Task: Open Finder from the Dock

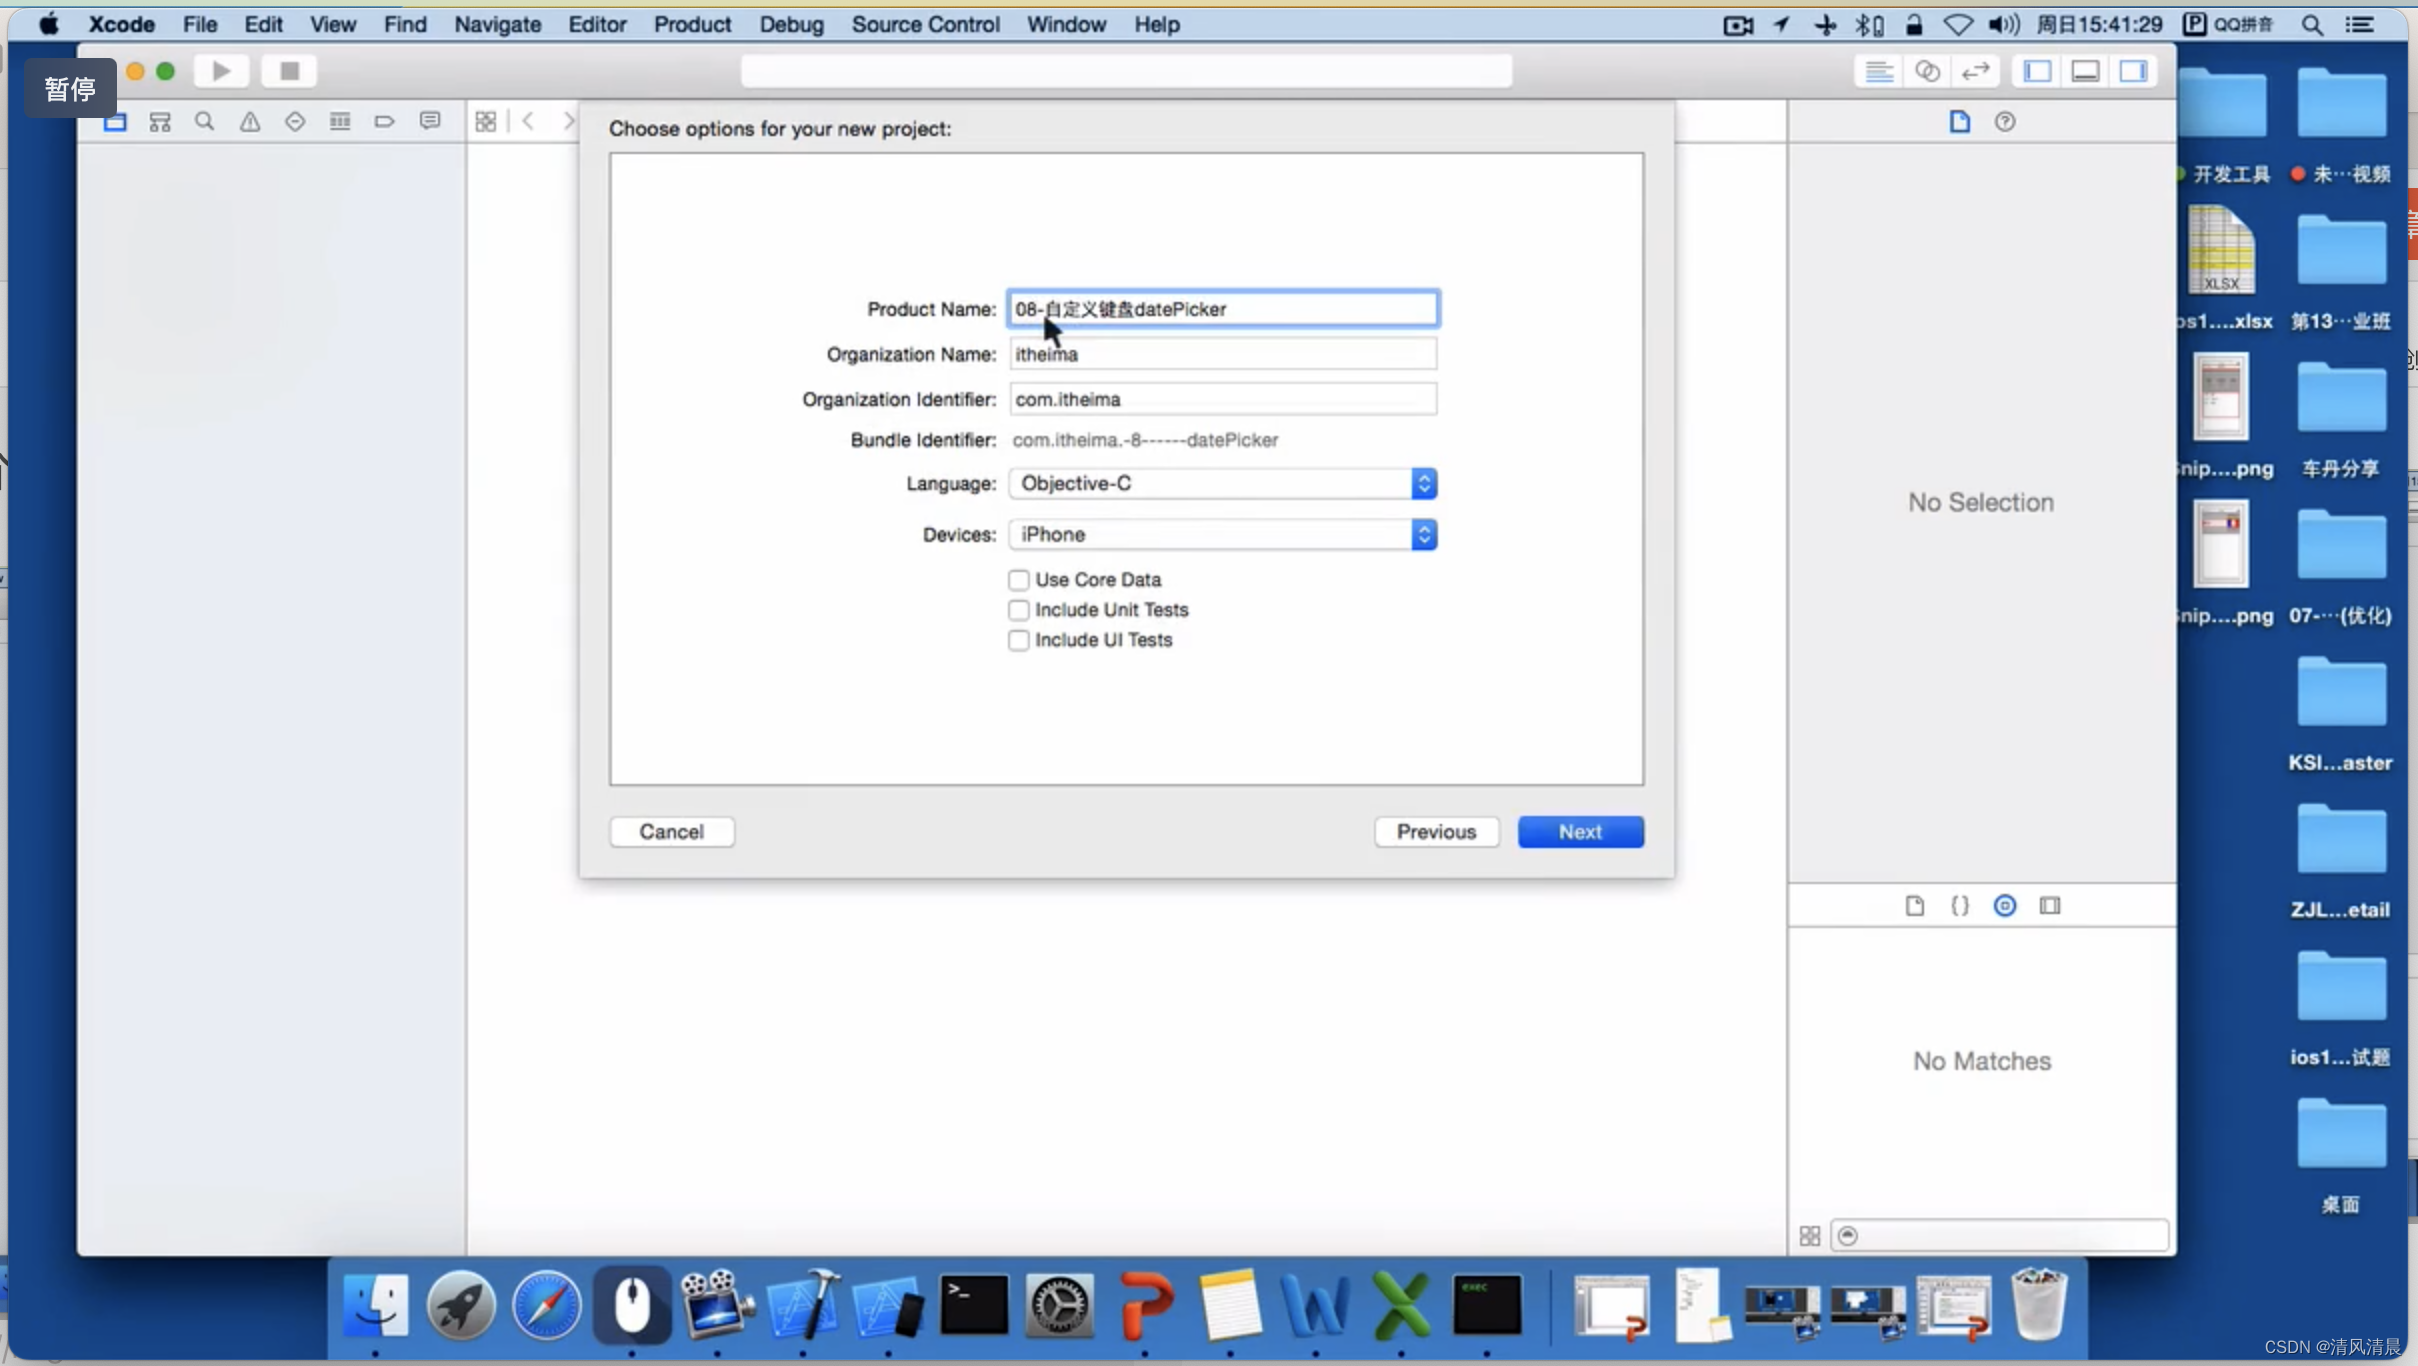Action: pos(375,1305)
